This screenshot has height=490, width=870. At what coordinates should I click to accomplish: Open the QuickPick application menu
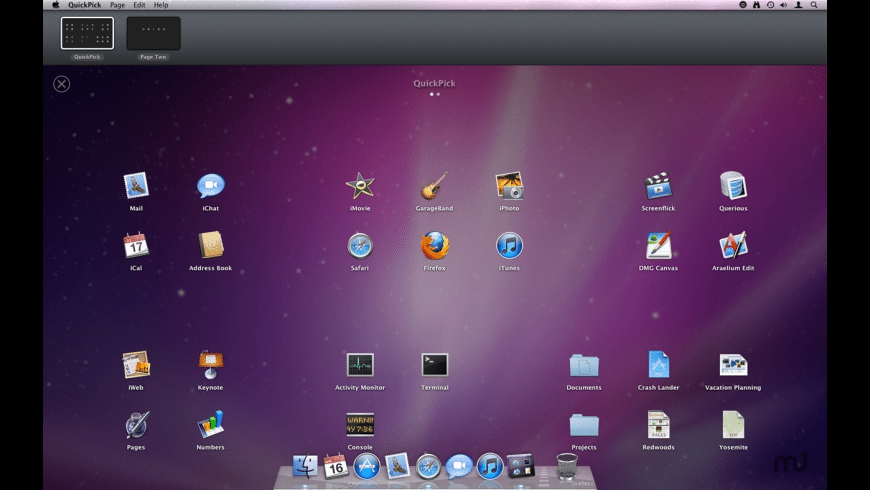pyautogui.click(x=84, y=5)
